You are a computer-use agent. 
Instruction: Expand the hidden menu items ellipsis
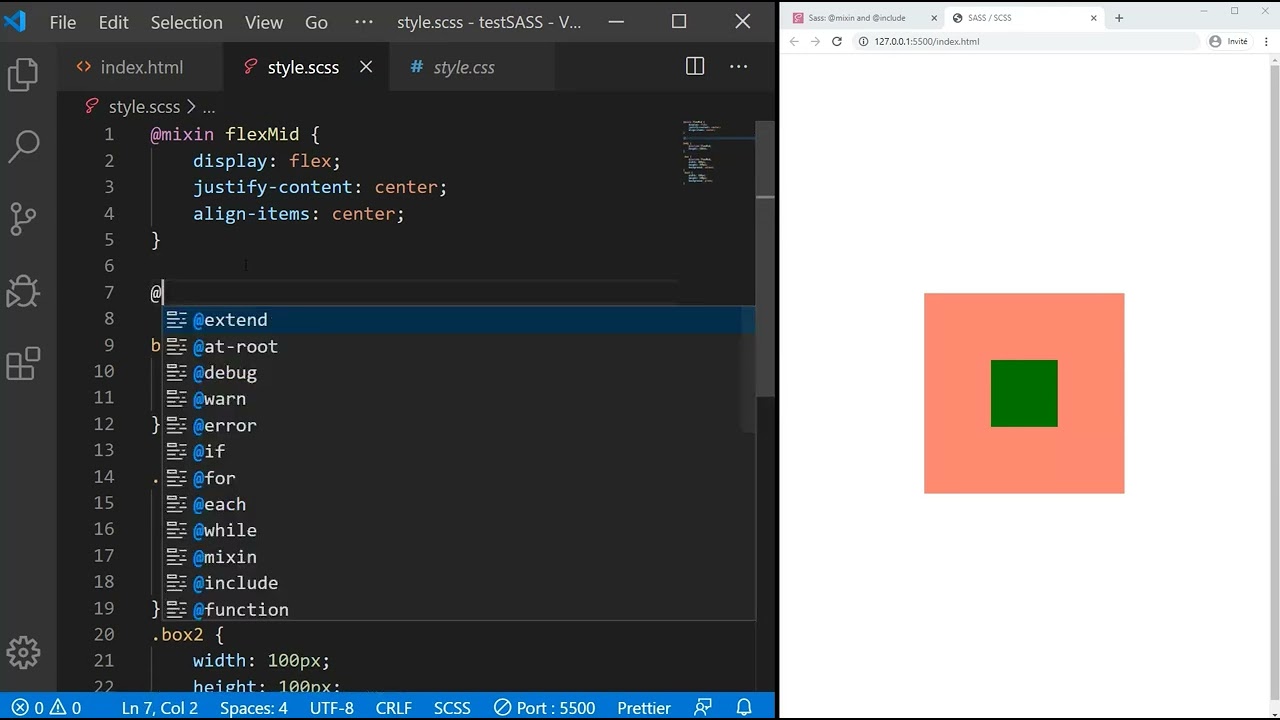tap(364, 21)
